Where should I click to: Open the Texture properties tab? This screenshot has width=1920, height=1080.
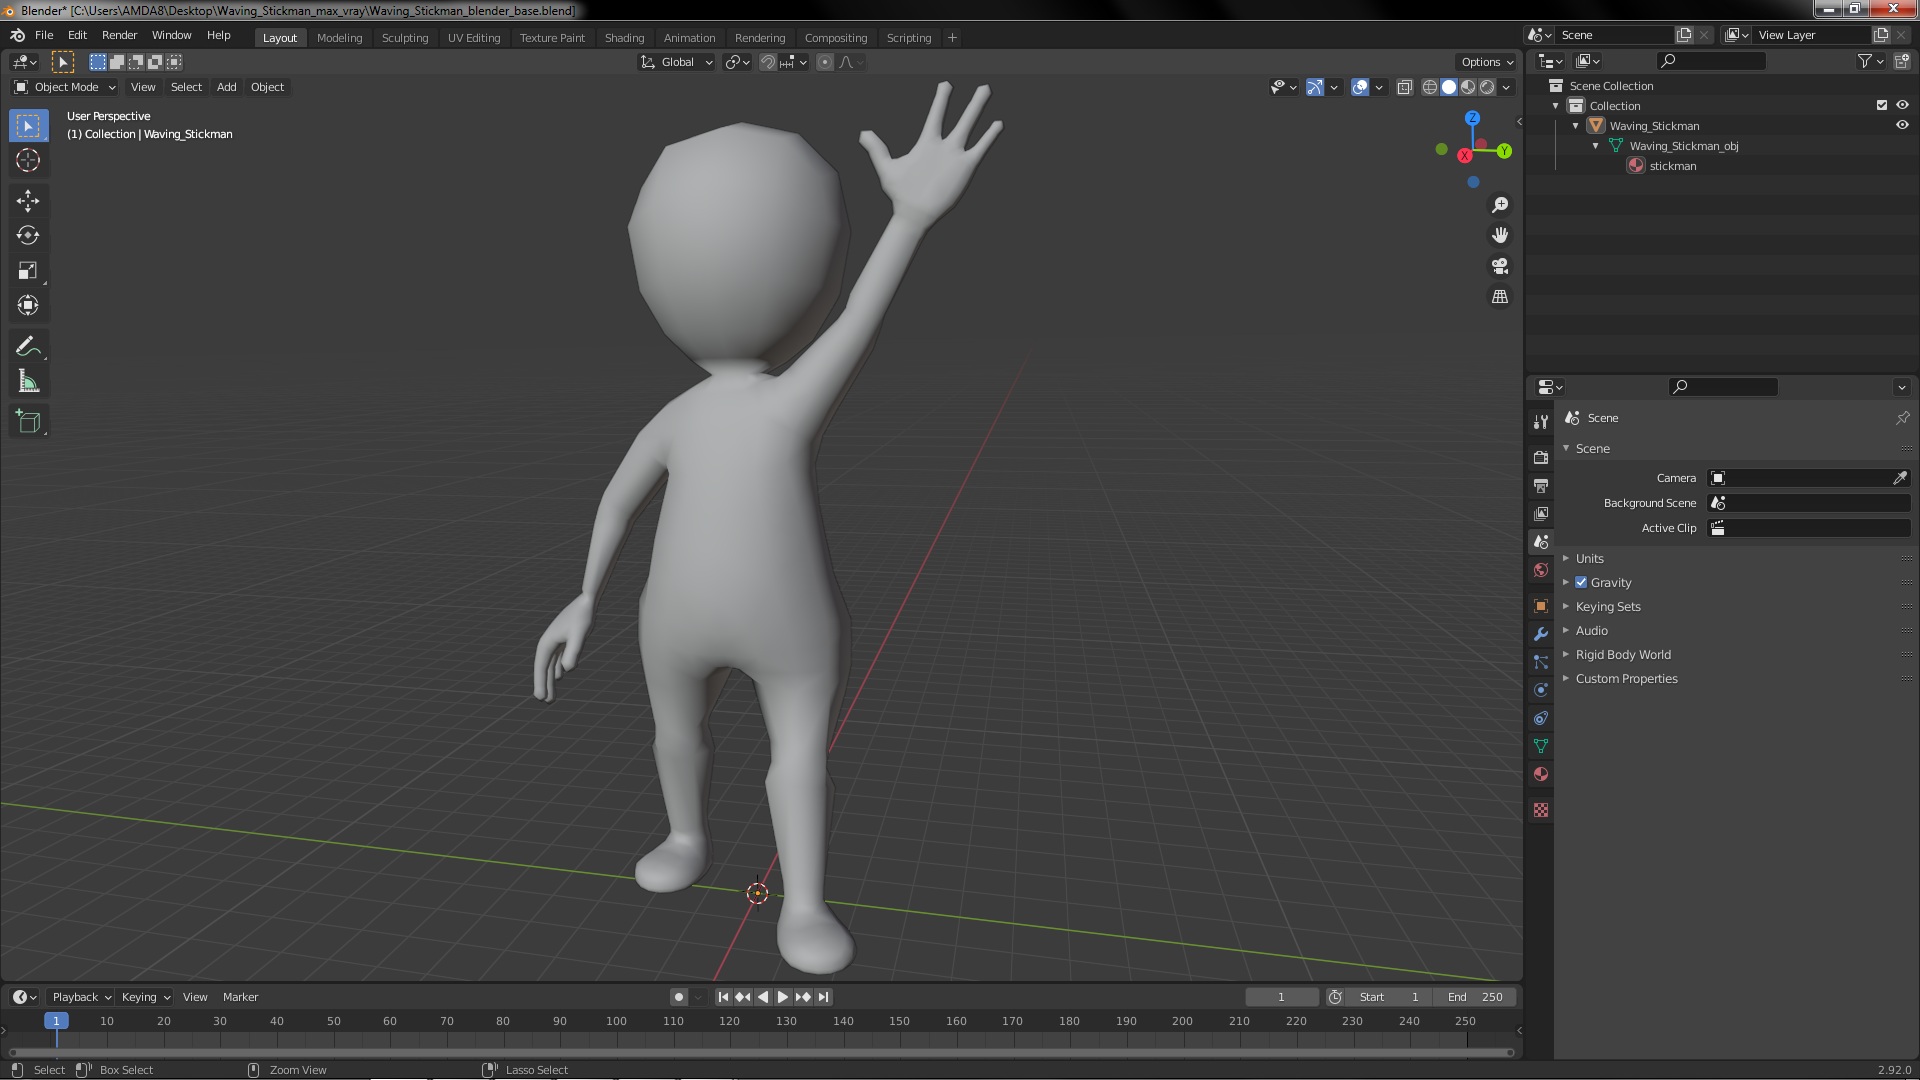(x=1541, y=810)
